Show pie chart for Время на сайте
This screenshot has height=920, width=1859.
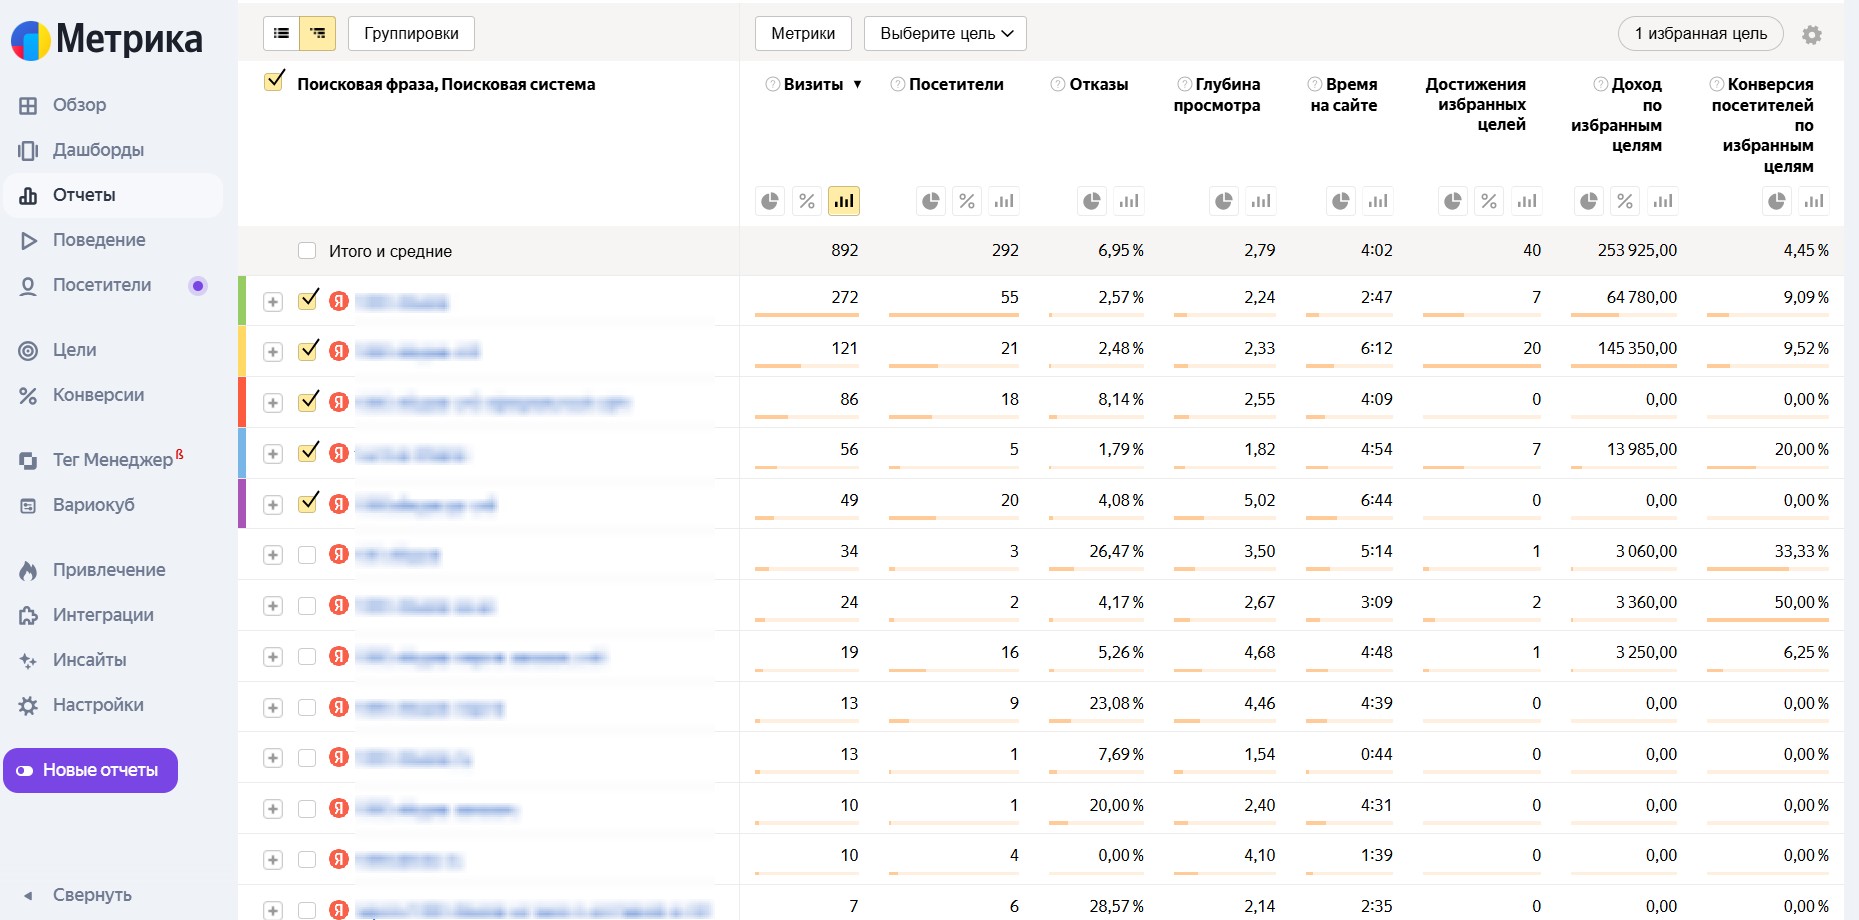pos(1341,201)
